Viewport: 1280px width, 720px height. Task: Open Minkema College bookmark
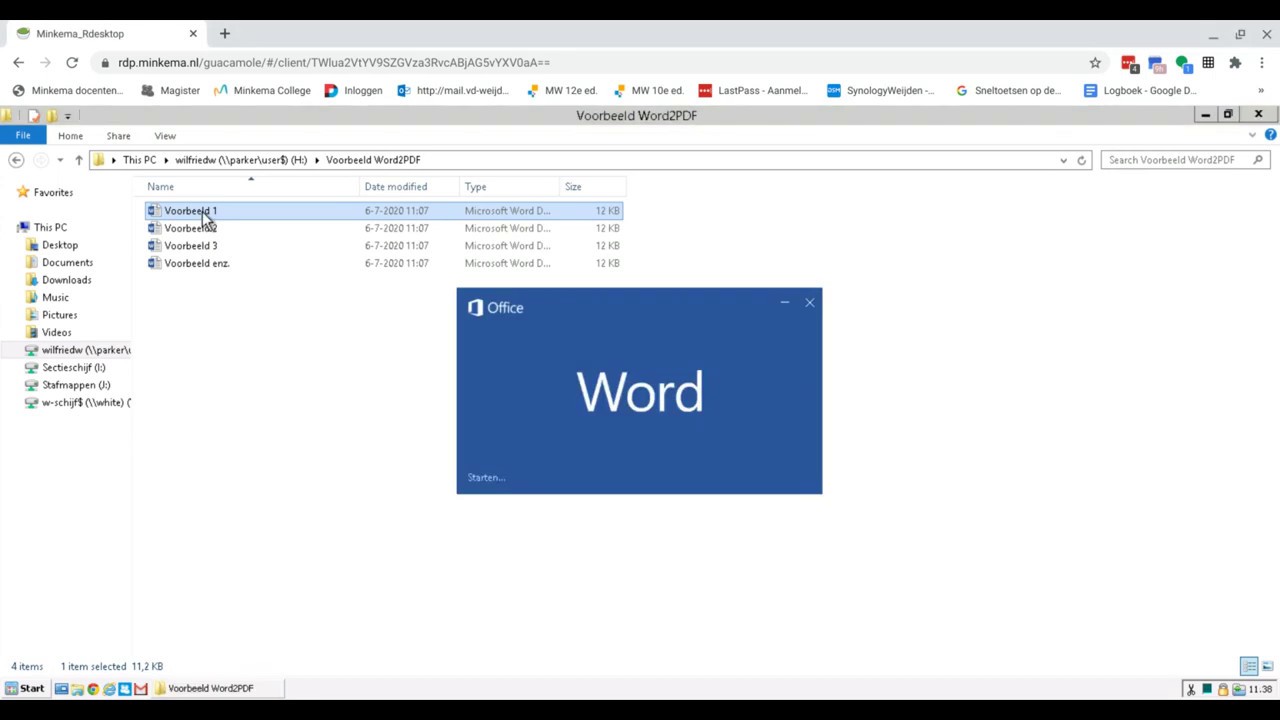tap(262, 90)
